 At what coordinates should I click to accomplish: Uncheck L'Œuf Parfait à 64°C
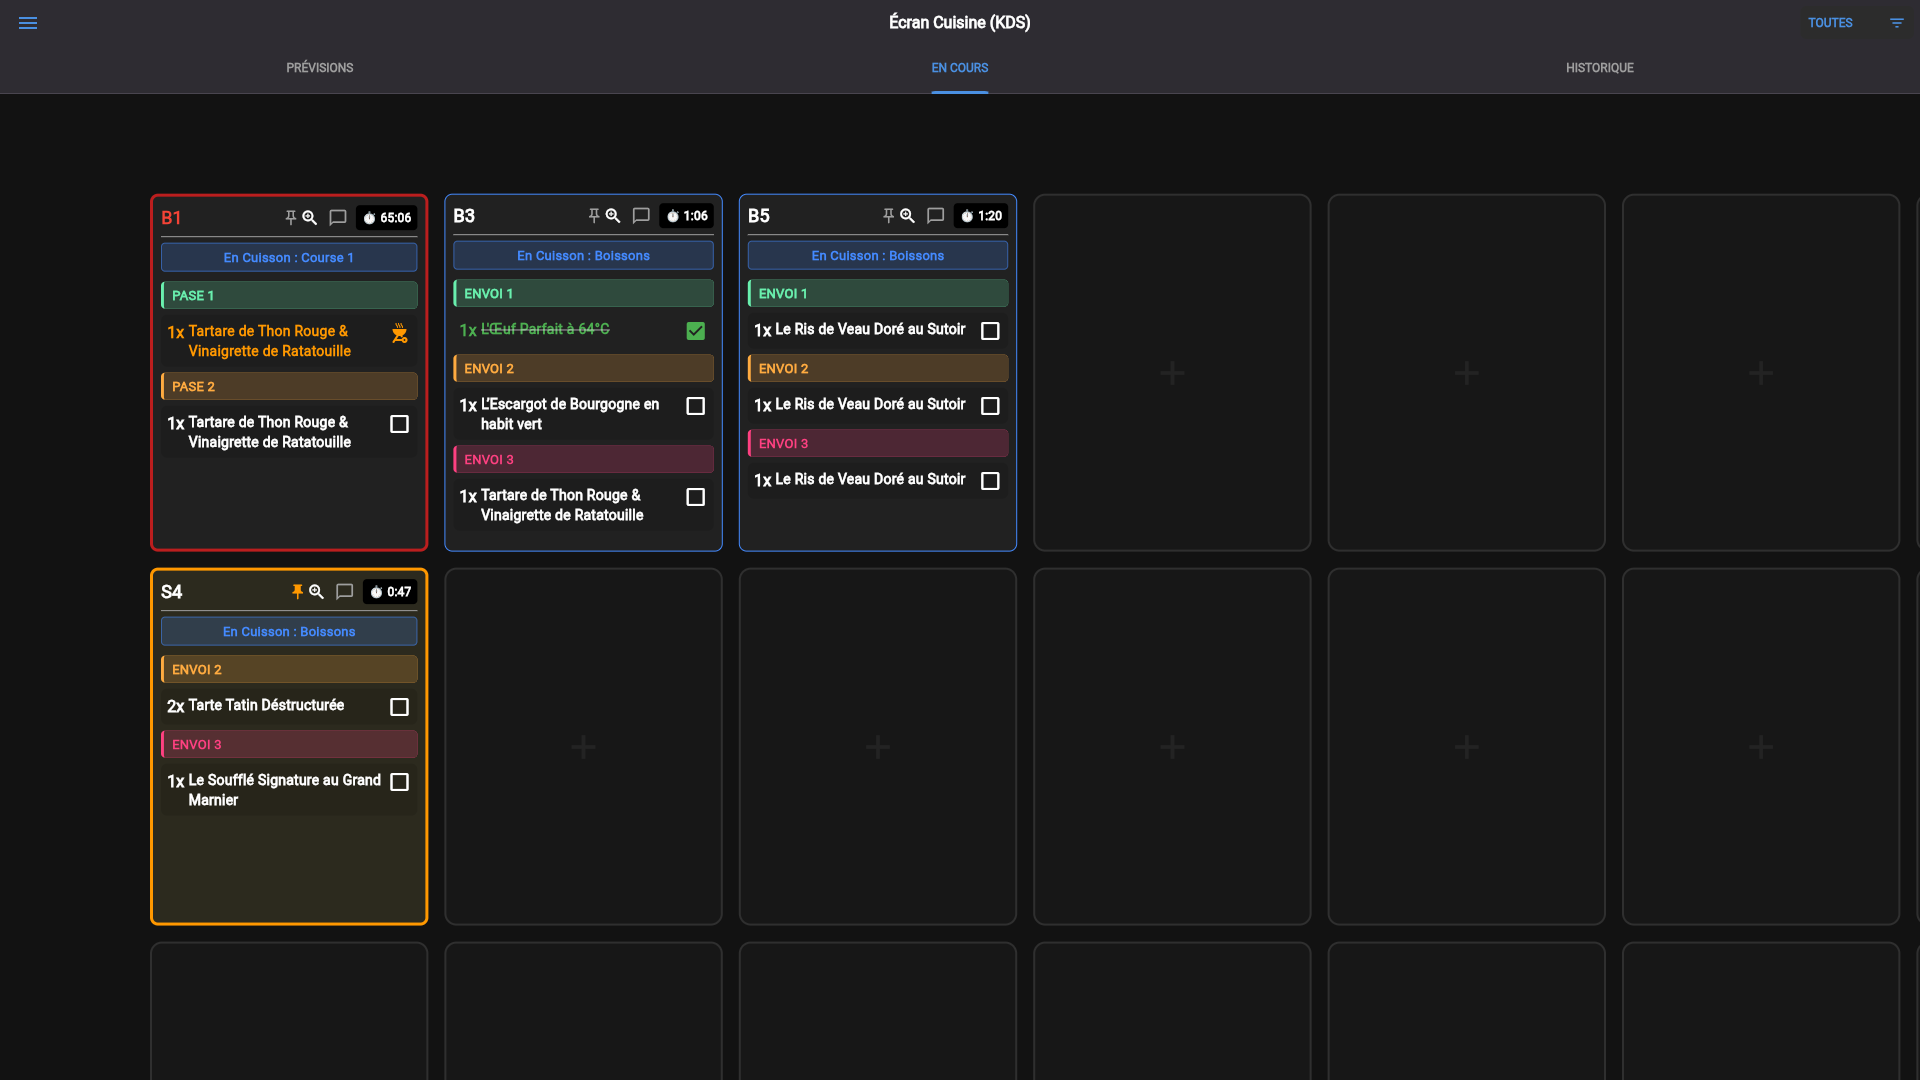(x=696, y=331)
